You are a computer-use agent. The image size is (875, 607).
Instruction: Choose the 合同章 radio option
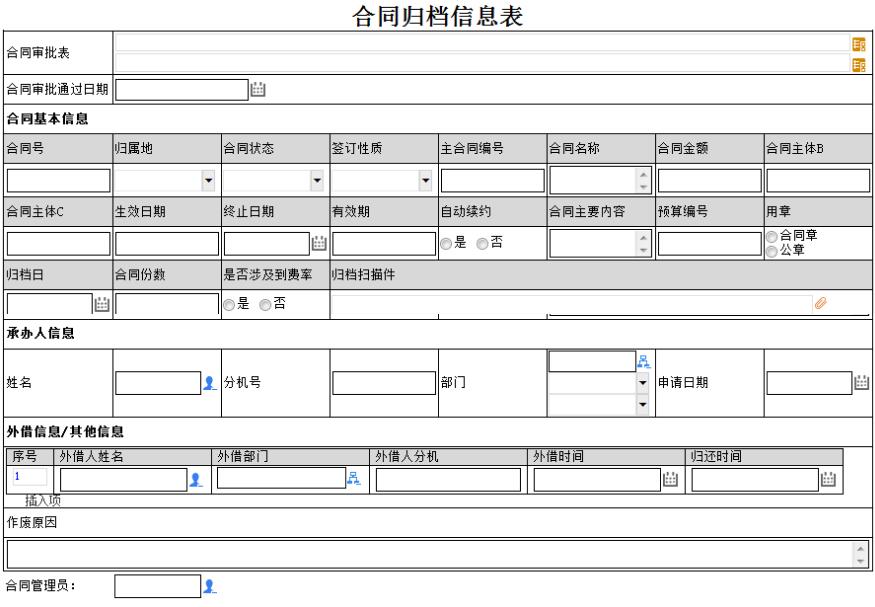tap(772, 236)
